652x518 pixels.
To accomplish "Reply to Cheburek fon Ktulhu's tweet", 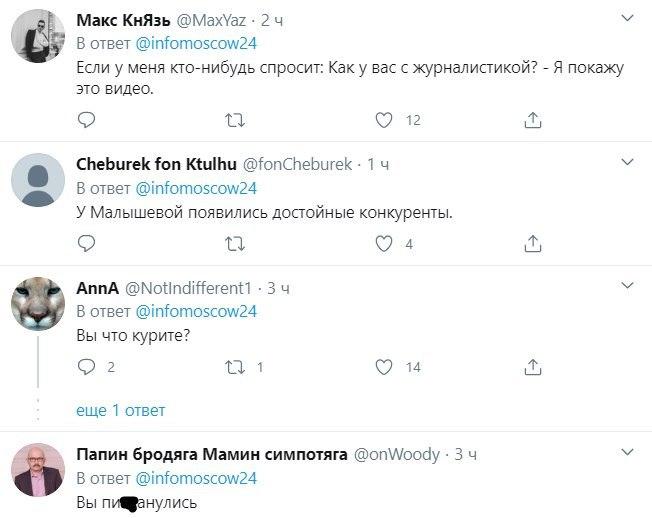I will coord(87,243).
